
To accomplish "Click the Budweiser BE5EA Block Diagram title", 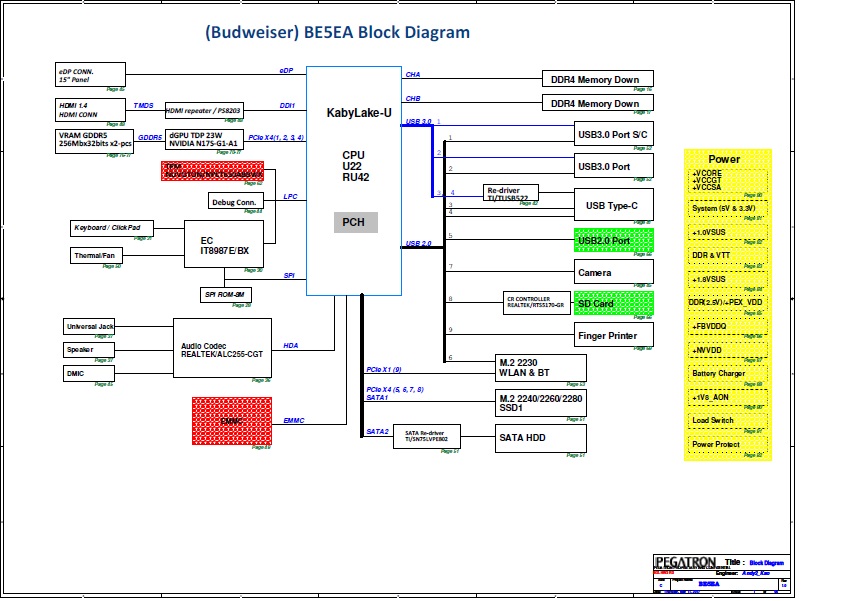I will click(337, 32).
